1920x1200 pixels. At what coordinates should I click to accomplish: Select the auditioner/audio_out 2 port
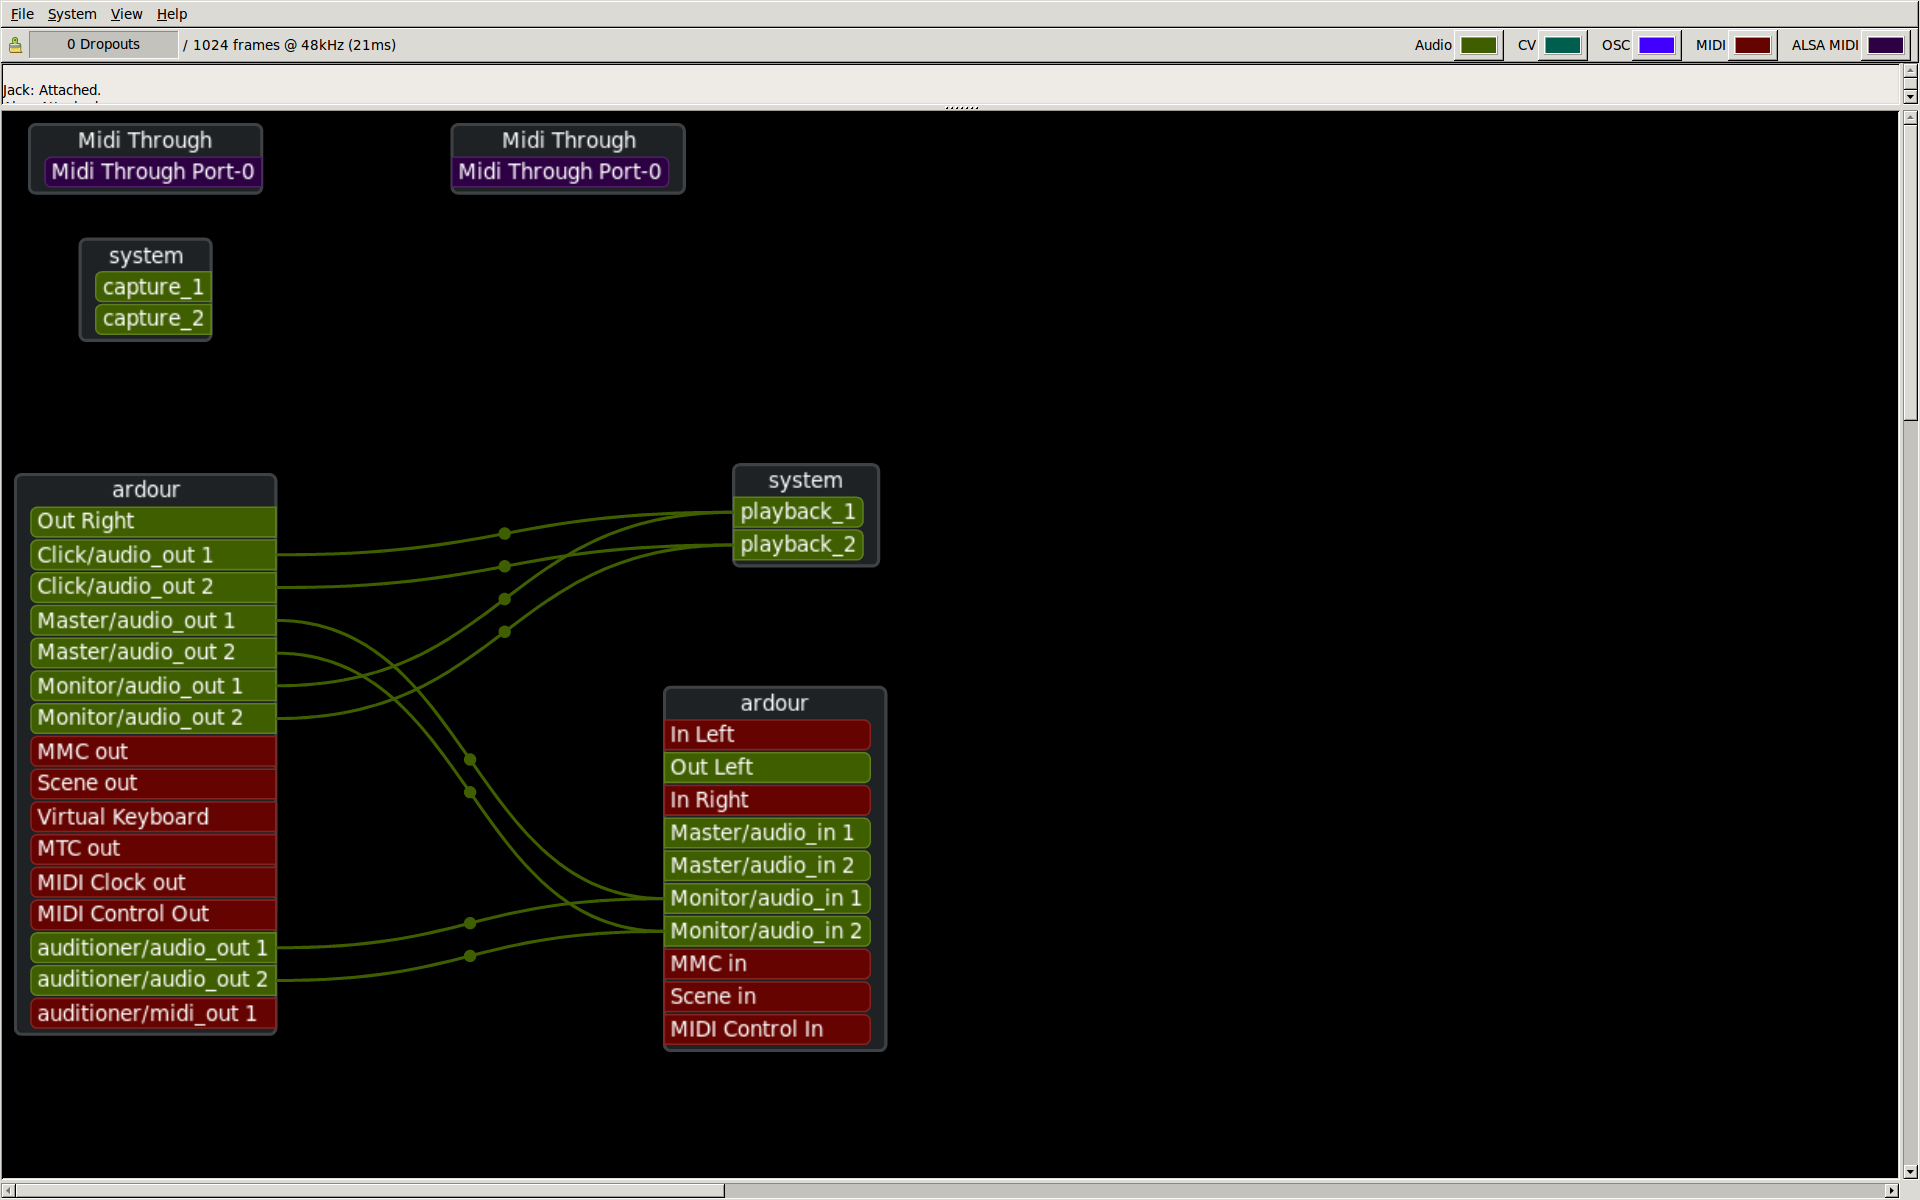pos(153,980)
